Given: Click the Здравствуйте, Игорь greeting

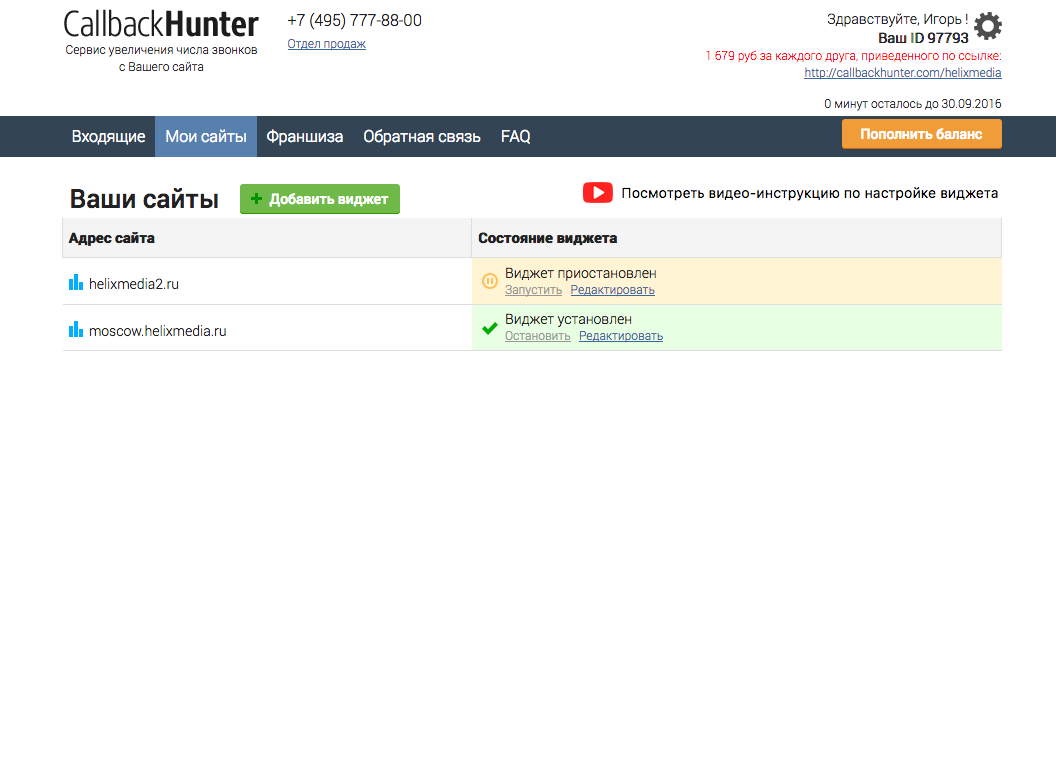Looking at the screenshot, I should pyautogui.click(x=898, y=20).
